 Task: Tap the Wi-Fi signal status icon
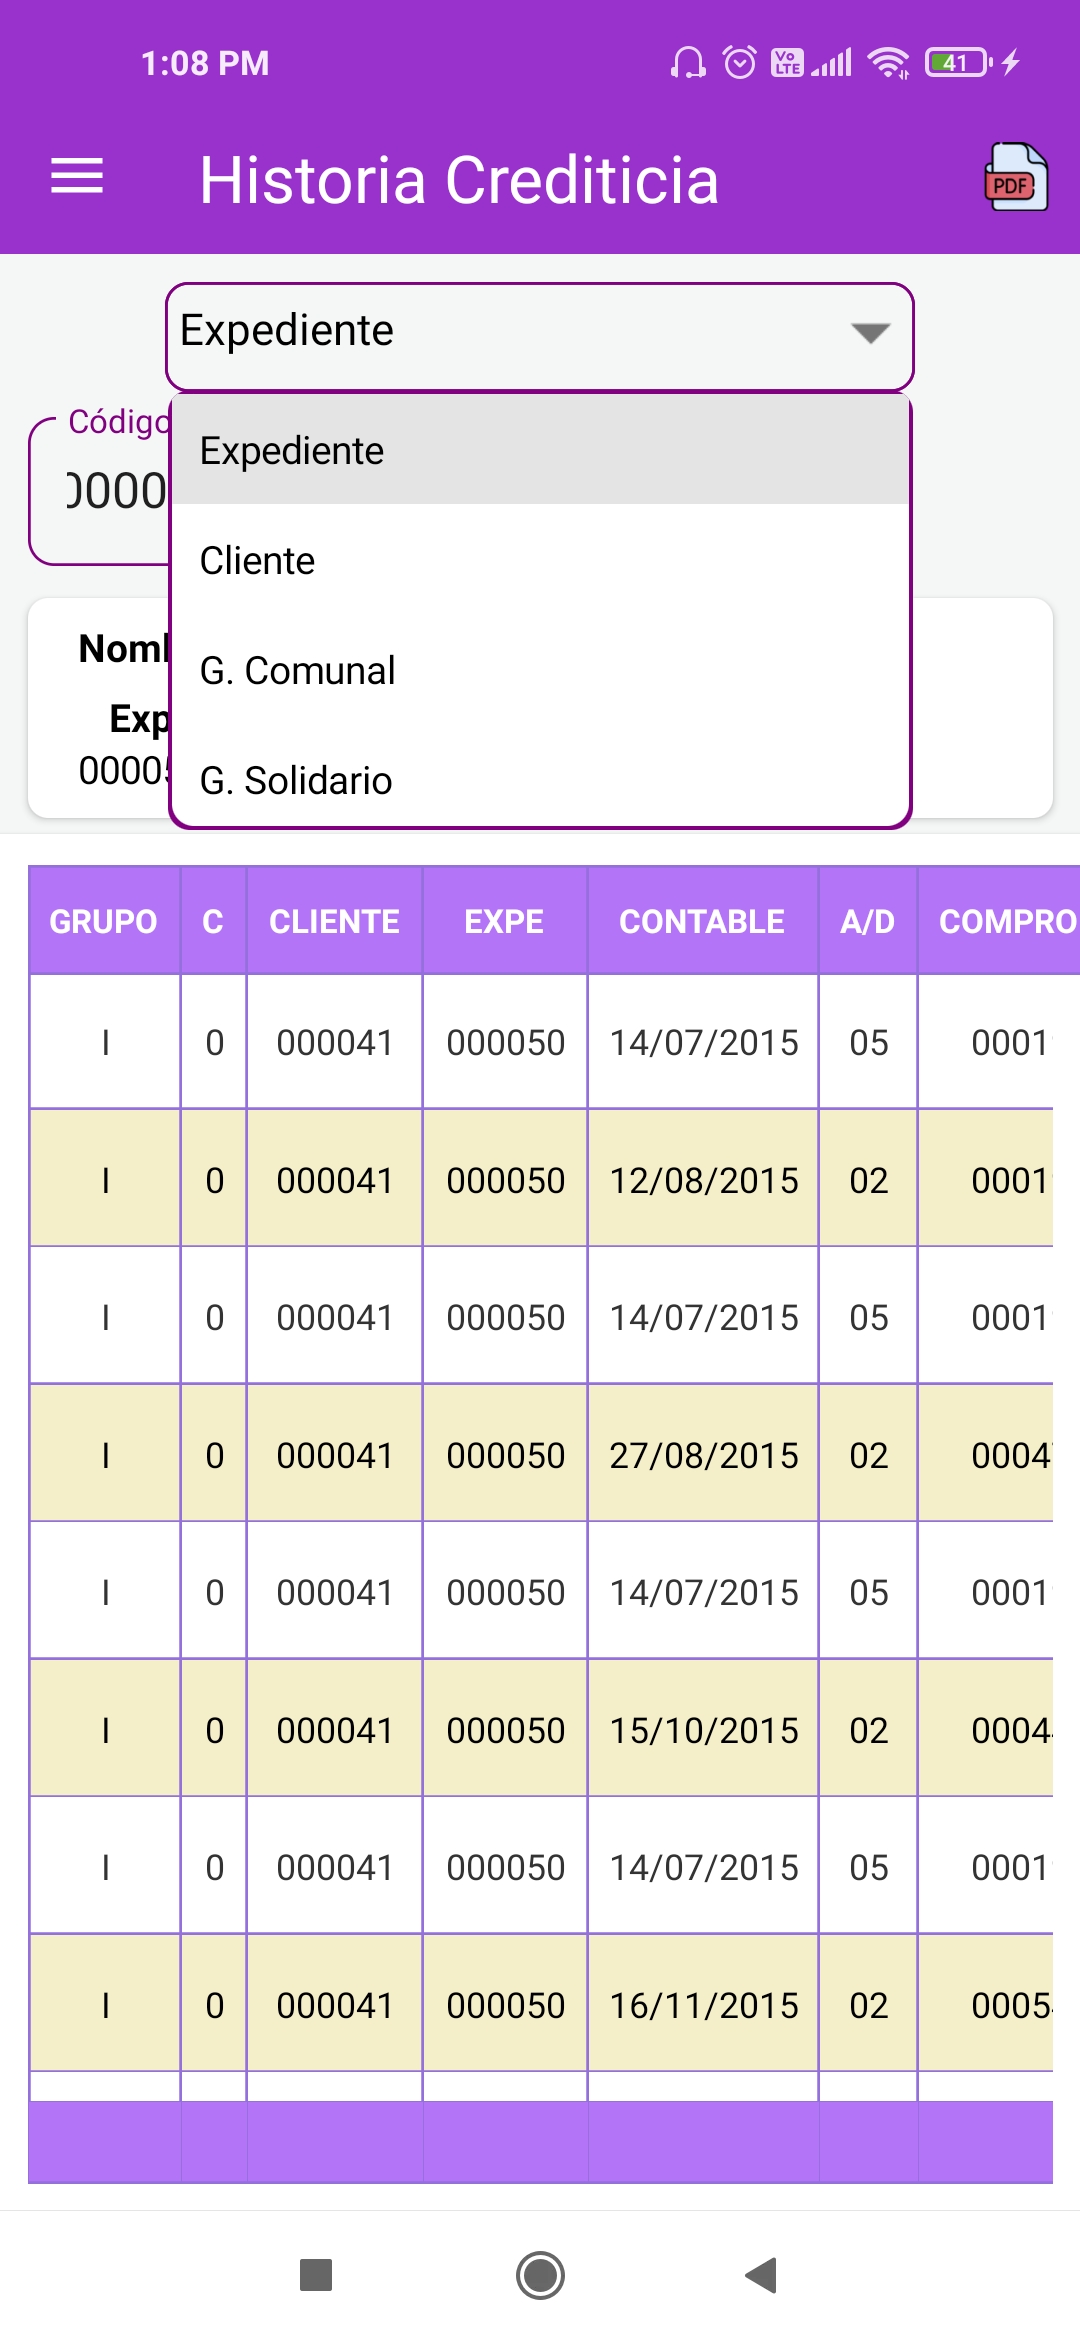click(x=888, y=63)
